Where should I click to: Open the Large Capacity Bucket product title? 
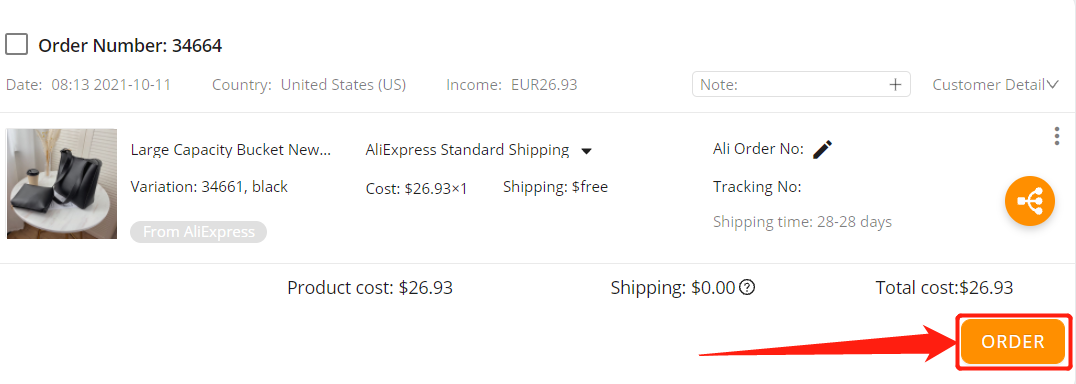pyautogui.click(x=231, y=149)
